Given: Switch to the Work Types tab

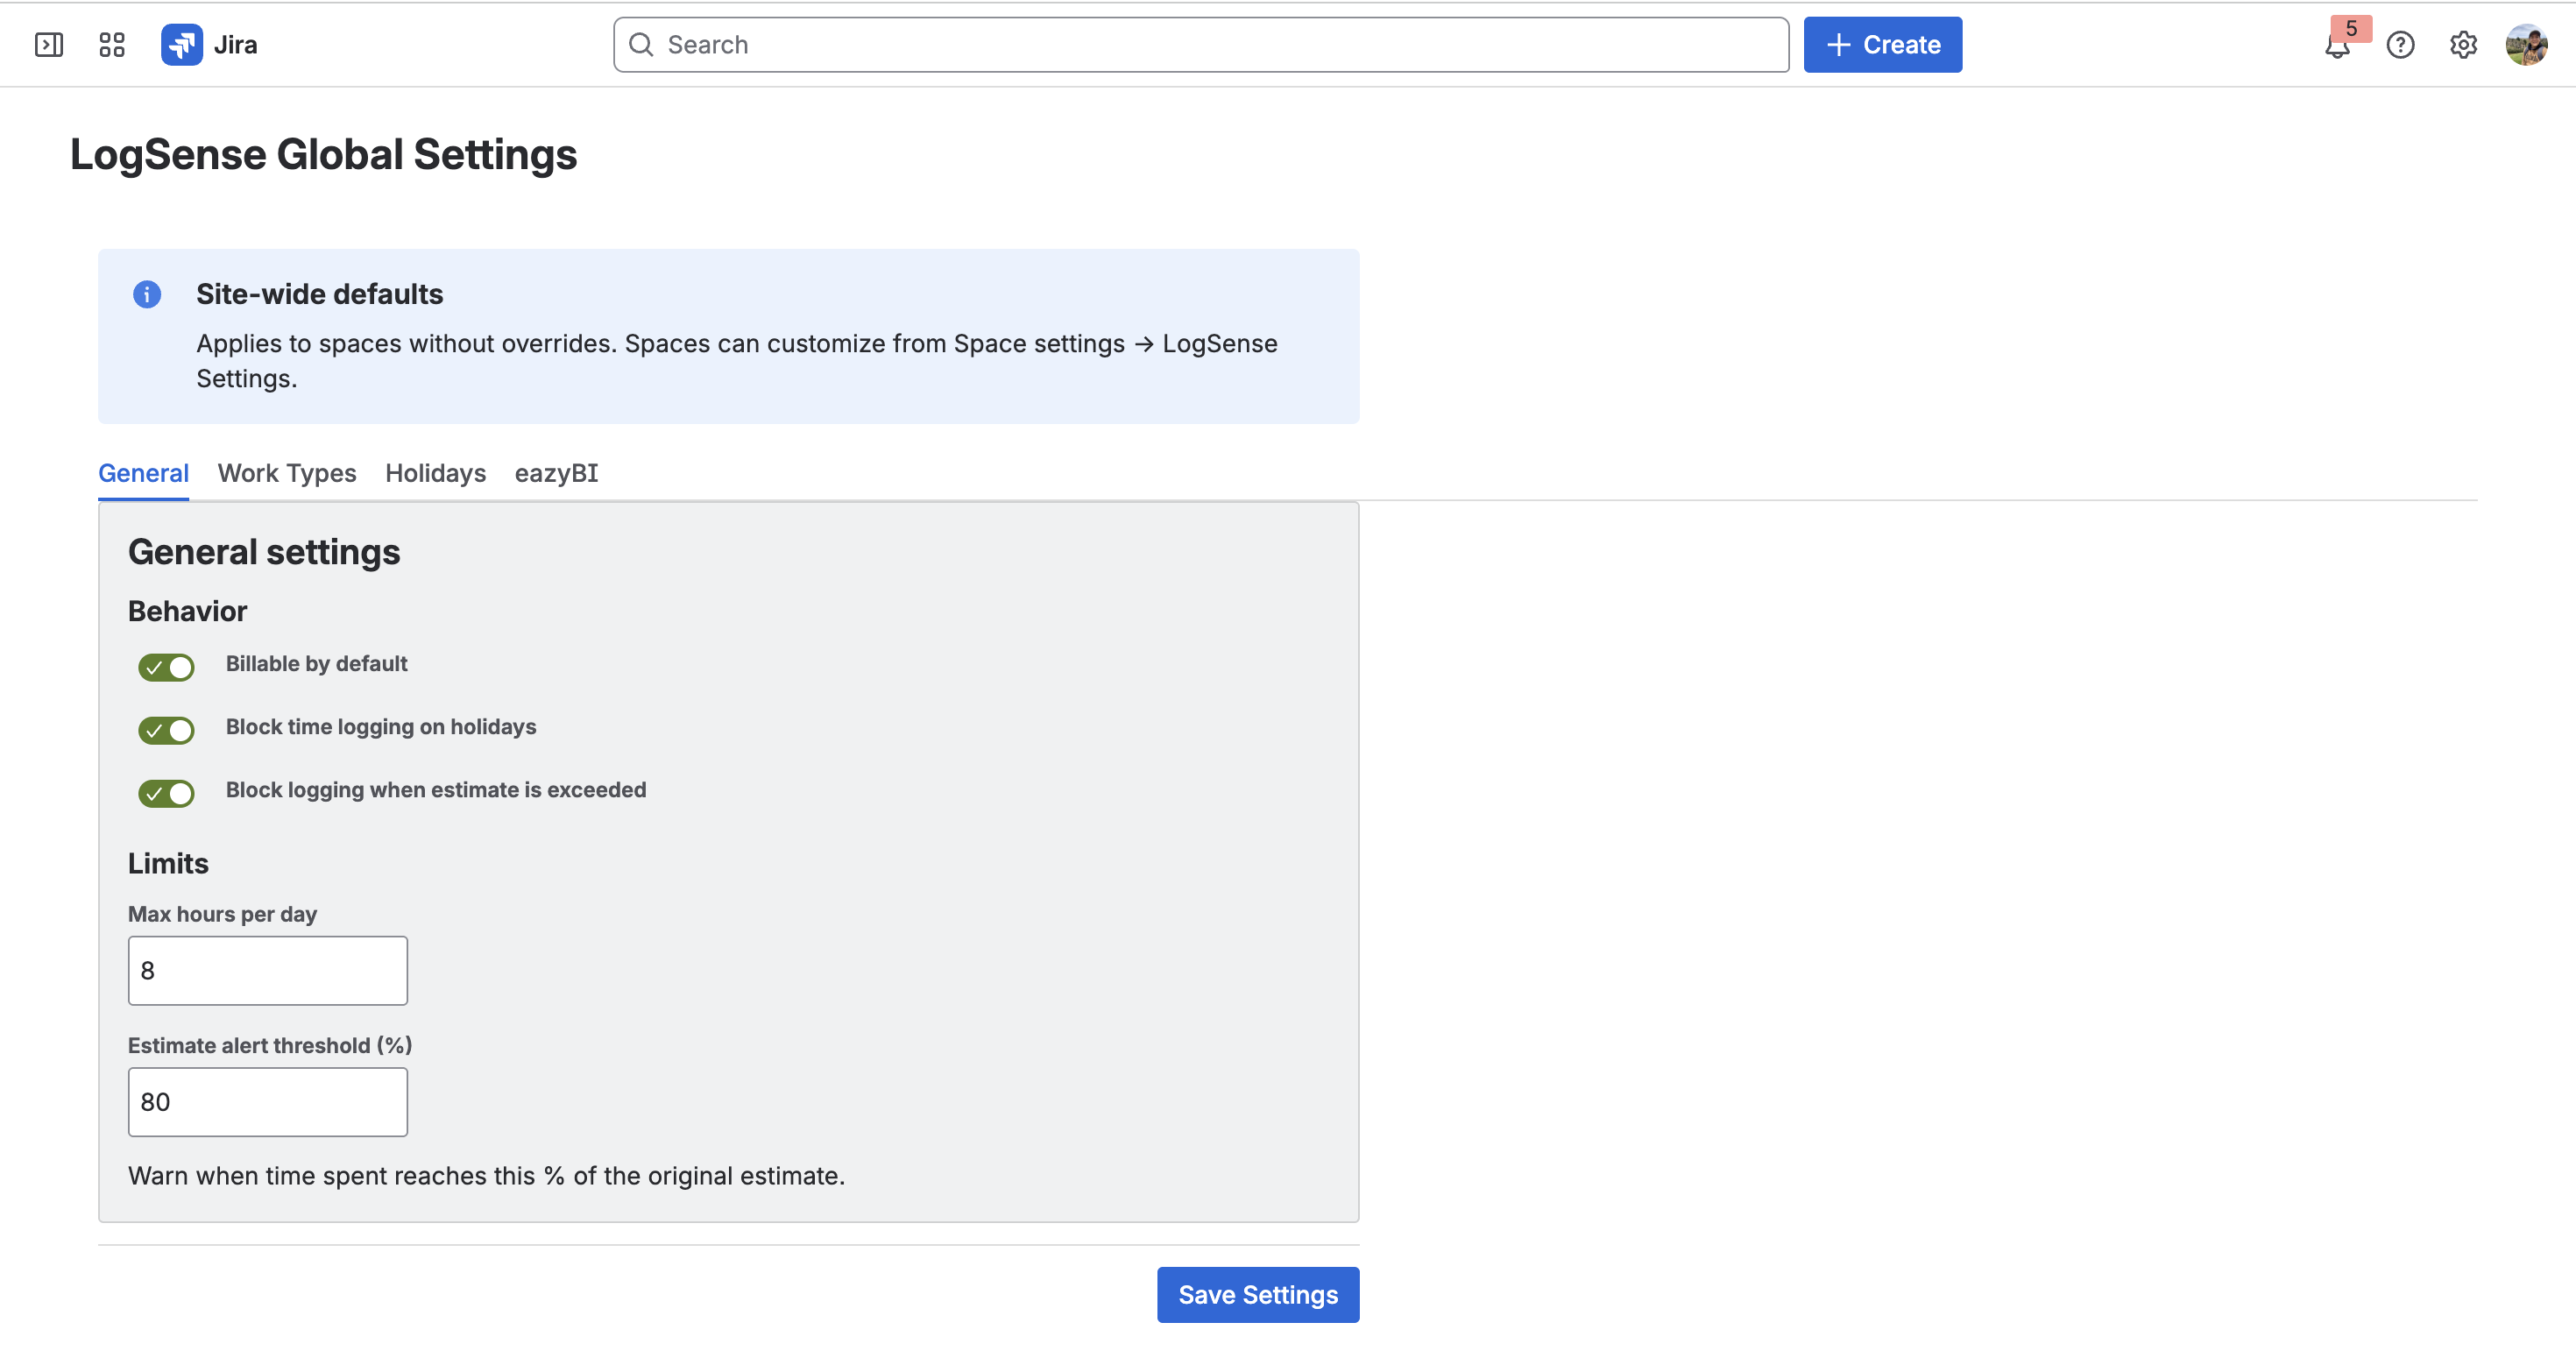Looking at the screenshot, I should pyautogui.click(x=287, y=473).
